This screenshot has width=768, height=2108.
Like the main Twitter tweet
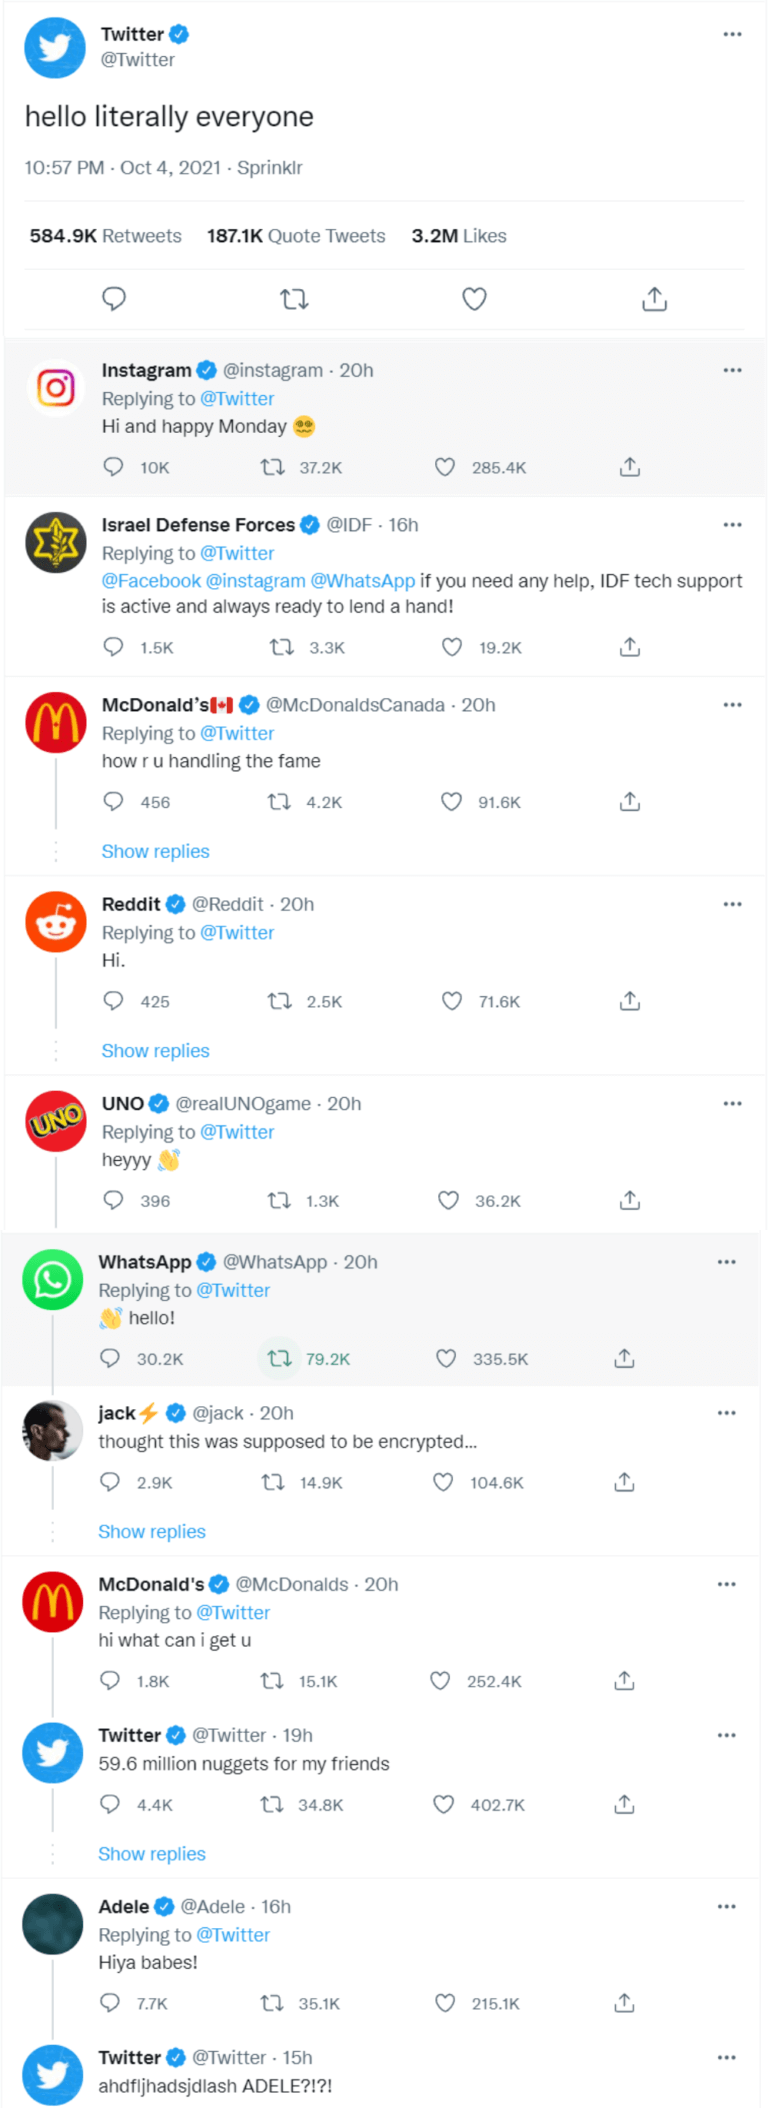pyautogui.click(x=474, y=299)
